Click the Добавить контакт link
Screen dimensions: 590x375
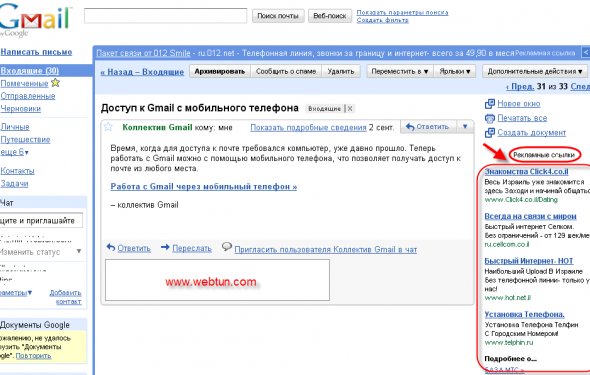point(66,297)
